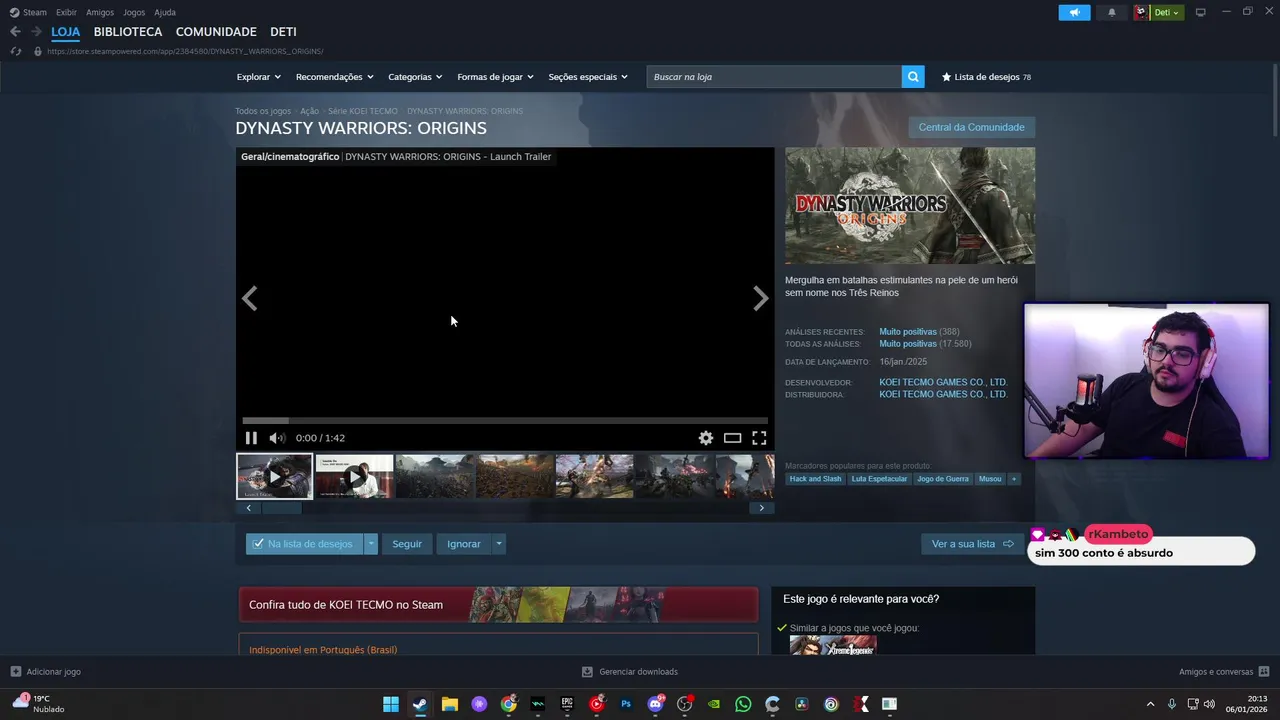Open Central da Comunidade

coord(971,127)
